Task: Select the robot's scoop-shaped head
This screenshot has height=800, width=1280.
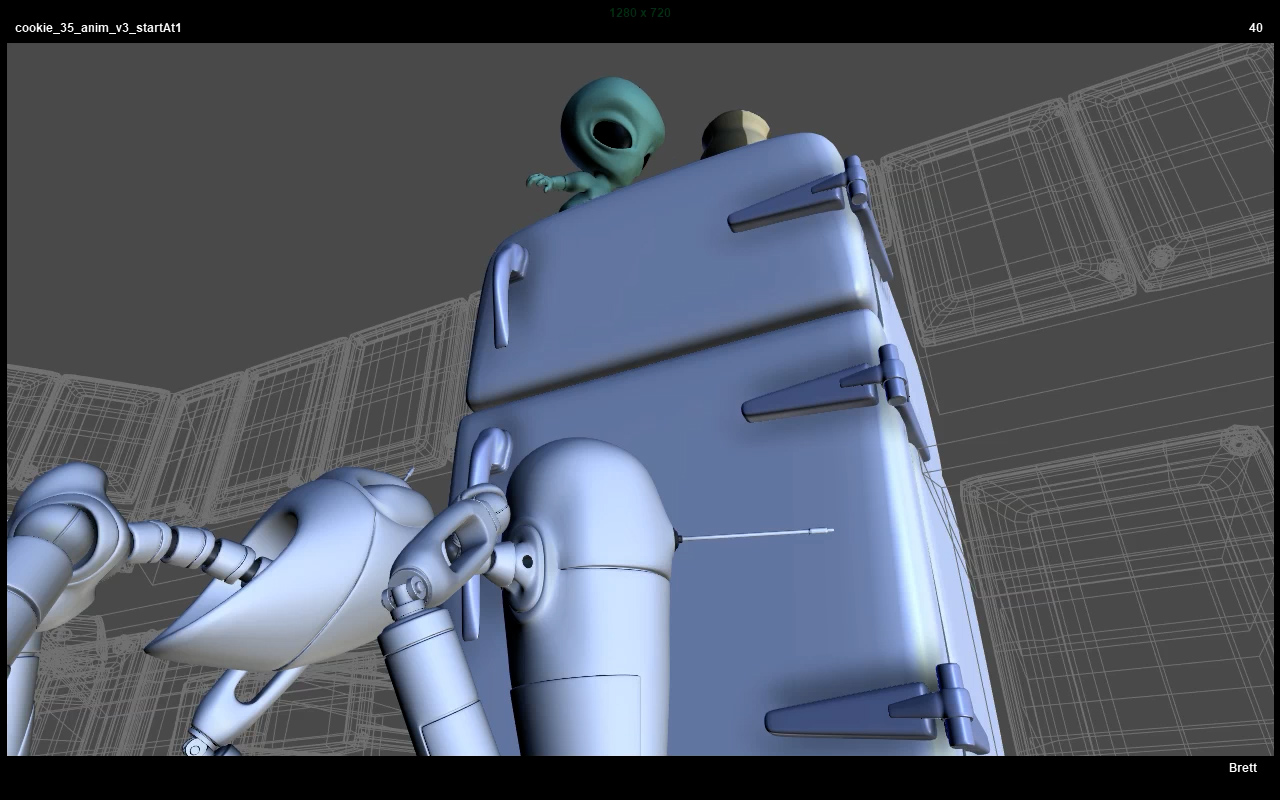Action: click(x=300, y=570)
